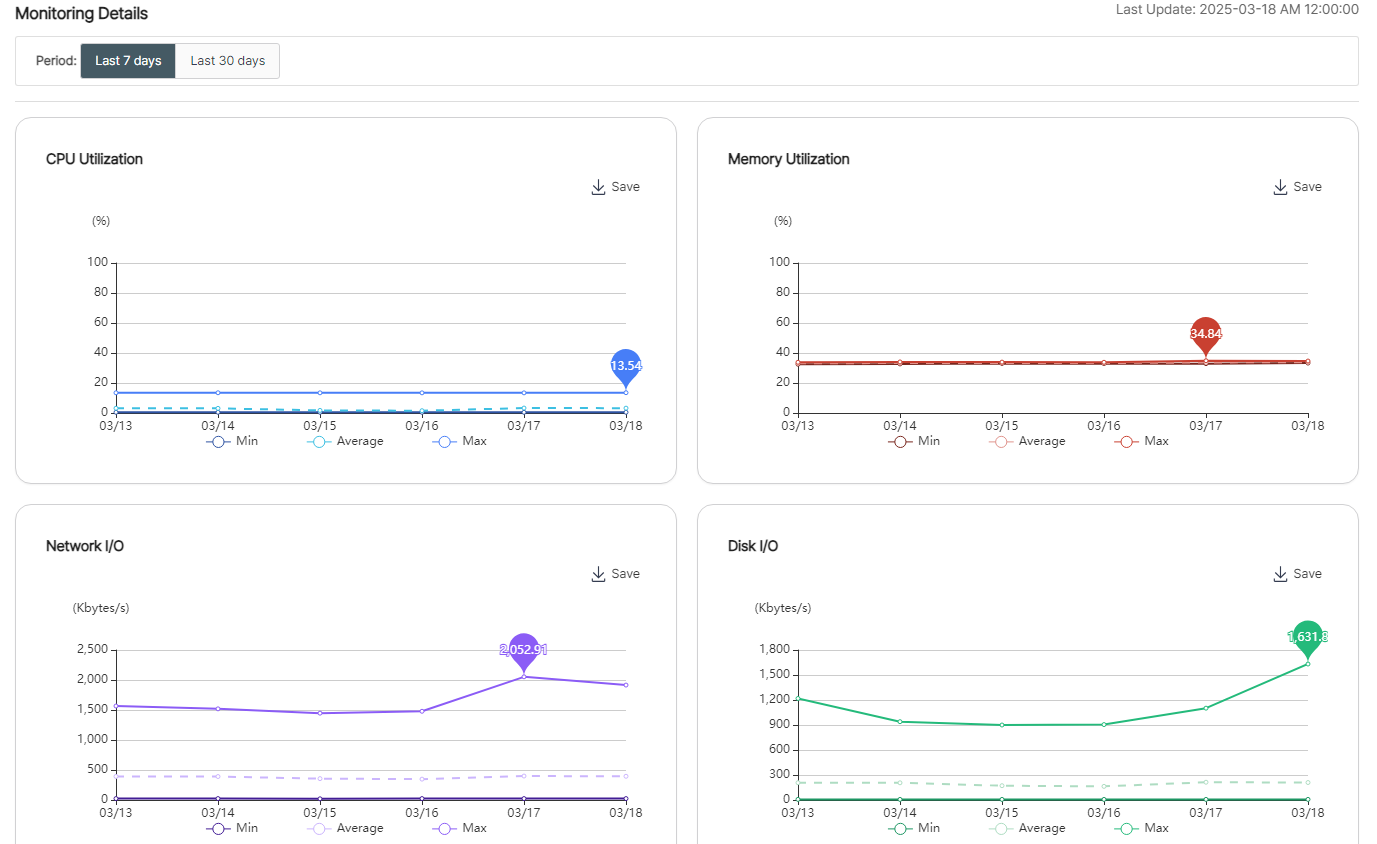Screen dimensions: 1377x844
Task: Click the 03/17 data point on Disk I/O Max line
Action: tap(1205, 708)
